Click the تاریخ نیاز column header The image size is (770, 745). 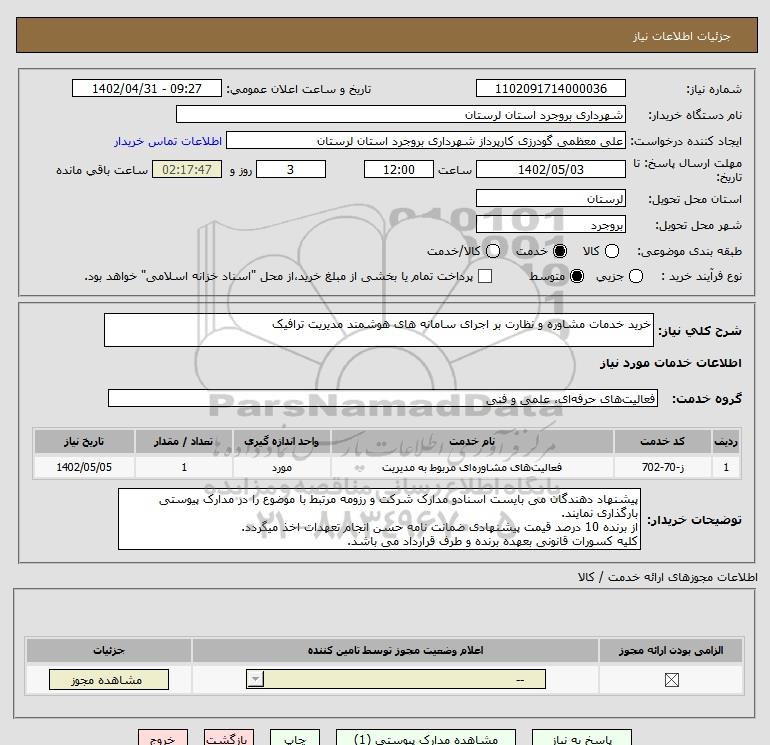point(84,441)
